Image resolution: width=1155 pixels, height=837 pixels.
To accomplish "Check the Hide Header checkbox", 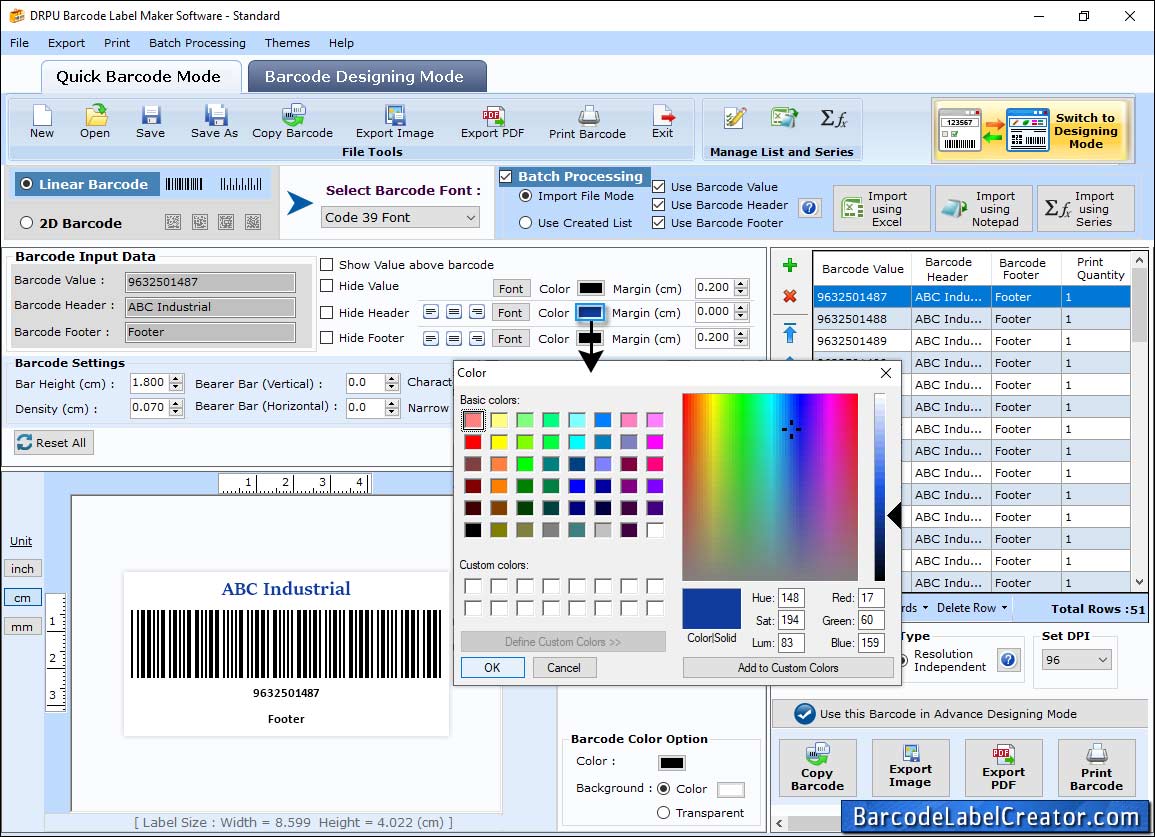I will pos(326,312).
